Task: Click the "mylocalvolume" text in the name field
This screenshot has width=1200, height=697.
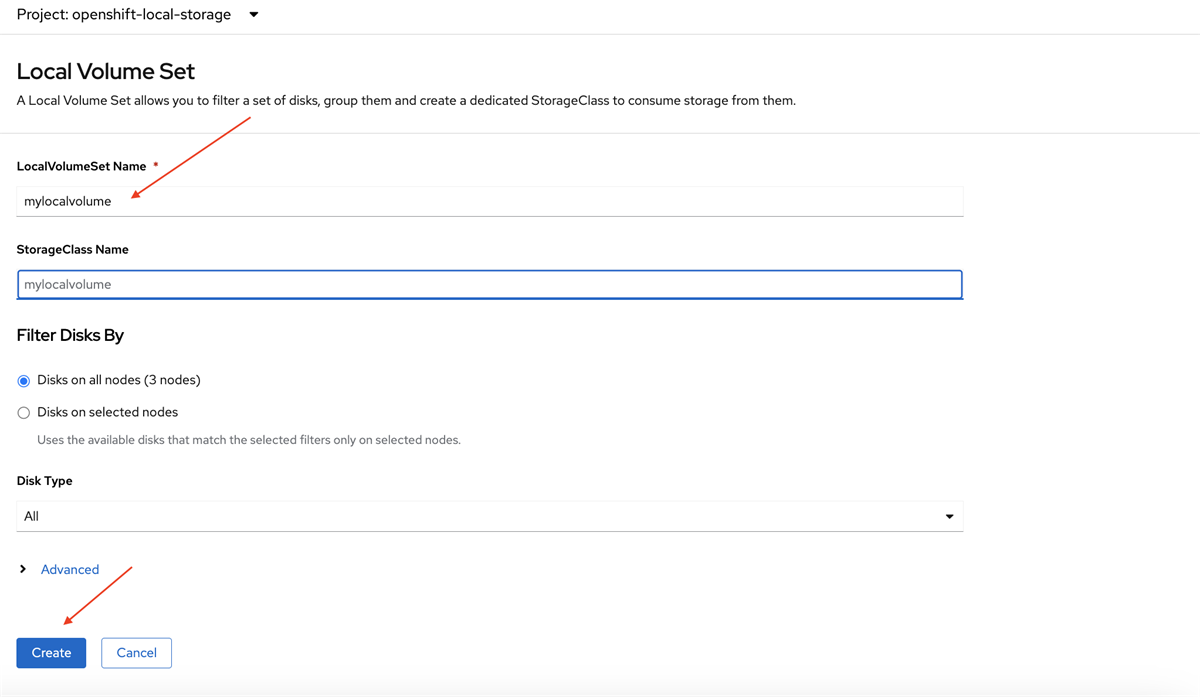Action: coord(67,201)
